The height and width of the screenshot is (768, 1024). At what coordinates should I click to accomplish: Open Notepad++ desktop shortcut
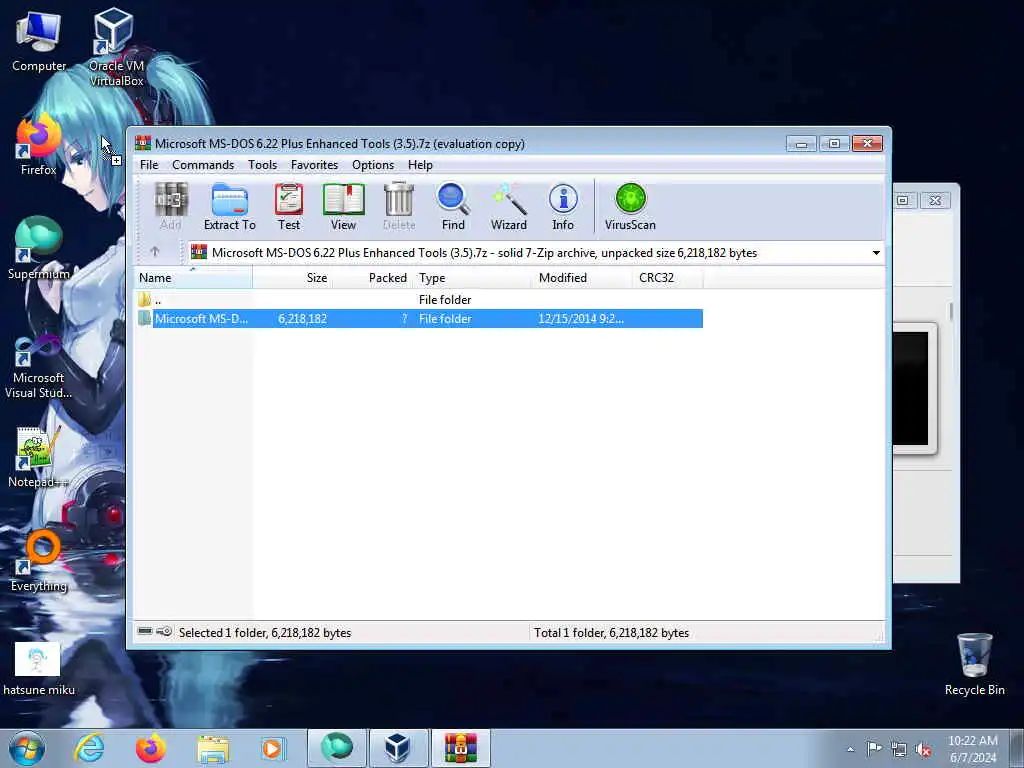(x=39, y=457)
